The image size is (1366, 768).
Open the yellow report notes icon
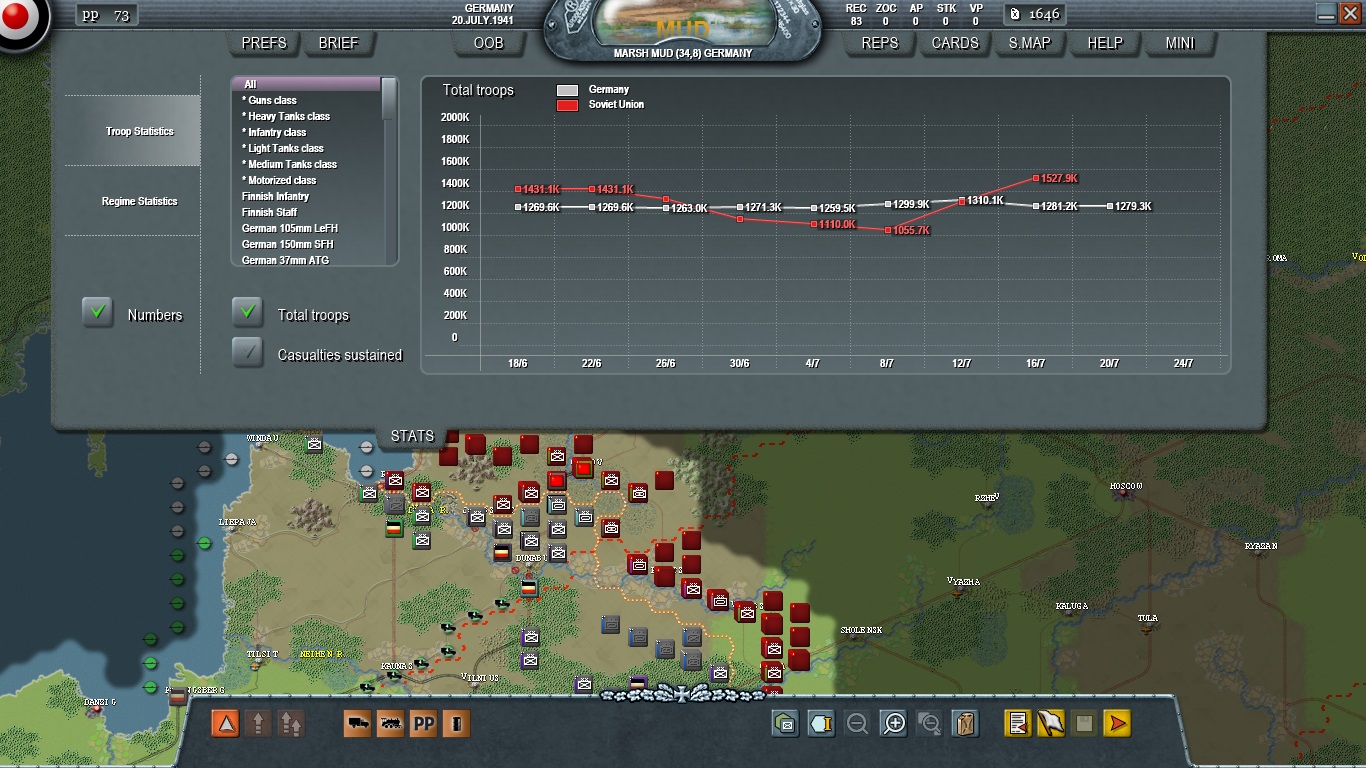click(x=1018, y=723)
